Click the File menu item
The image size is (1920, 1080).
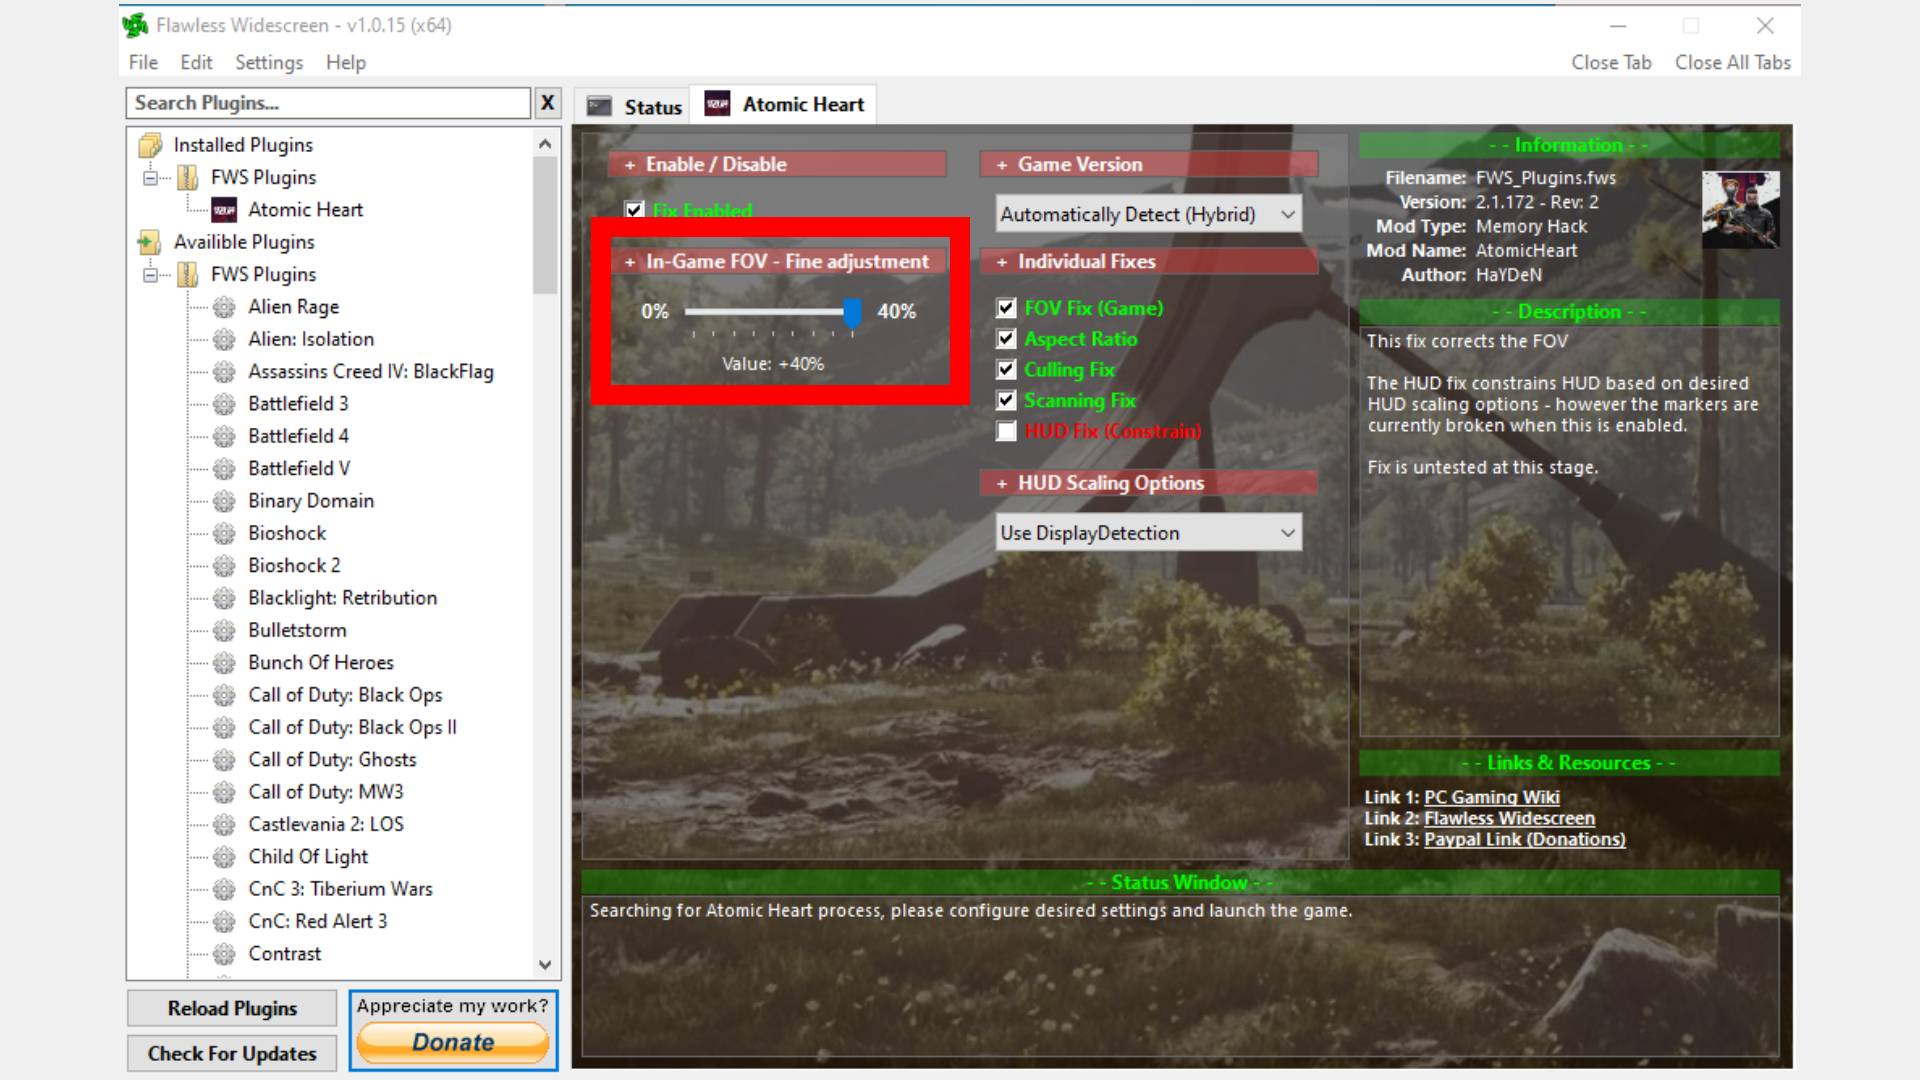click(x=142, y=61)
